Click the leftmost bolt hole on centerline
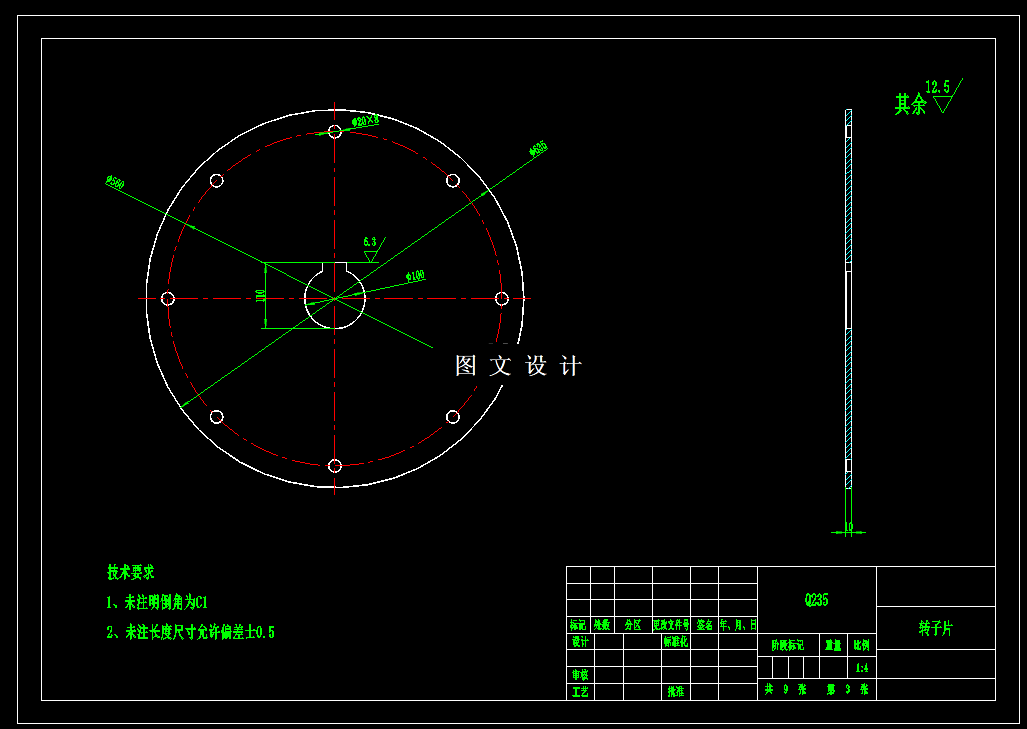The width and height of the screenshot is (1027, 729). tap(168, 299)
